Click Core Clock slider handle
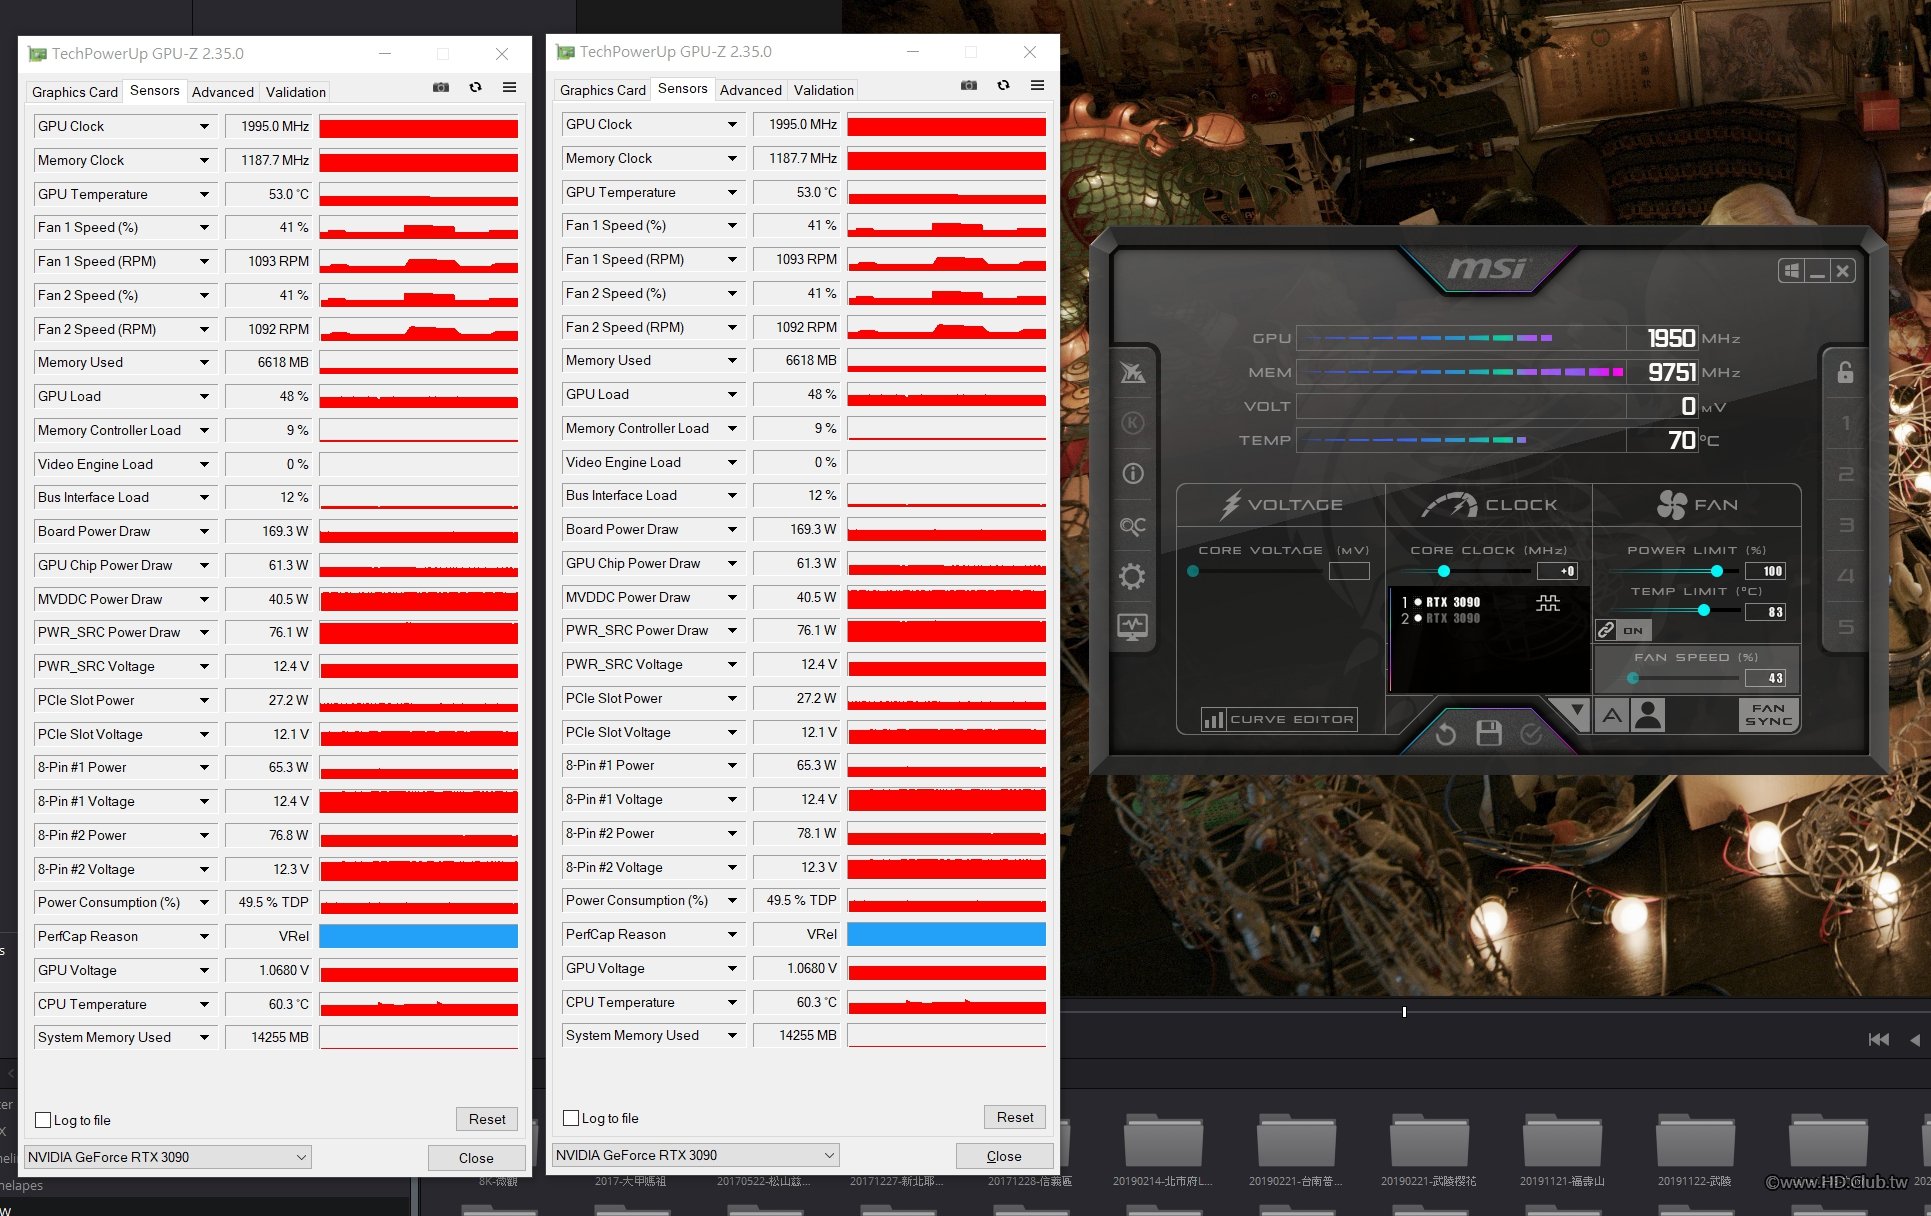This screenshot has height=1216, width=1931. click(x=1443, y=571)
